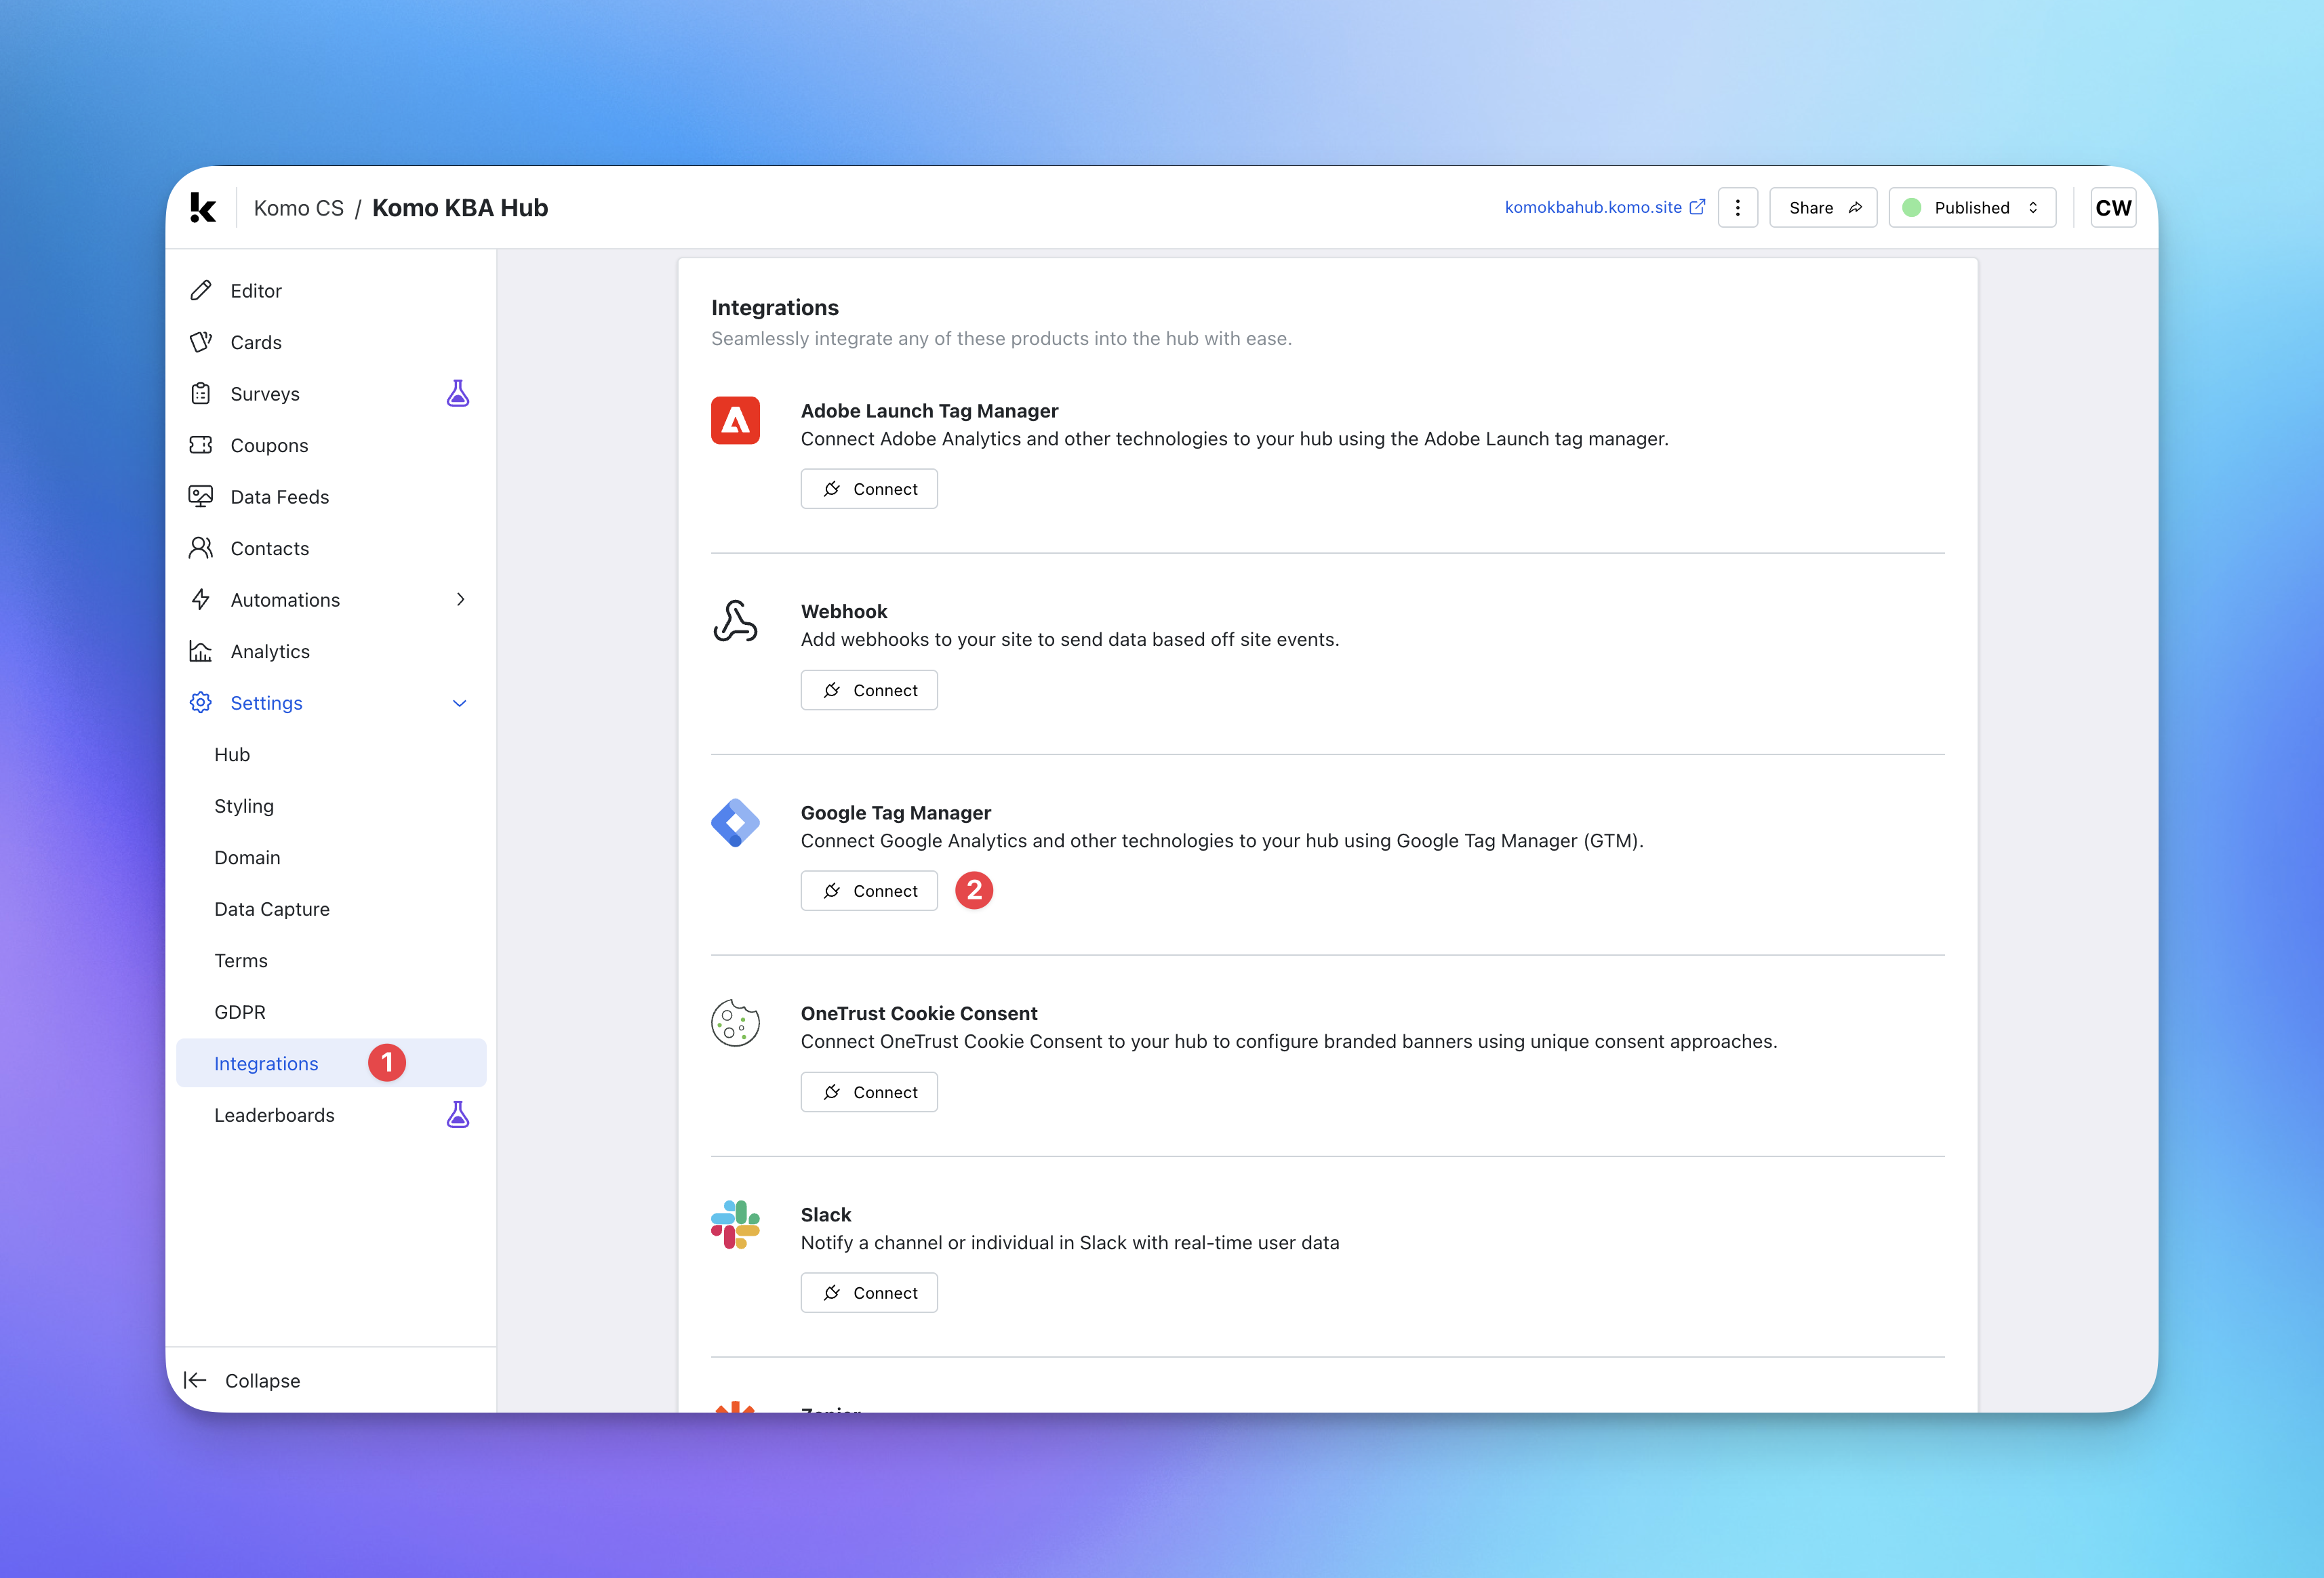Click the Data Feeds monitor icon
The height and width of the screenshot is (1578, 2324).
tap(201, 496)
